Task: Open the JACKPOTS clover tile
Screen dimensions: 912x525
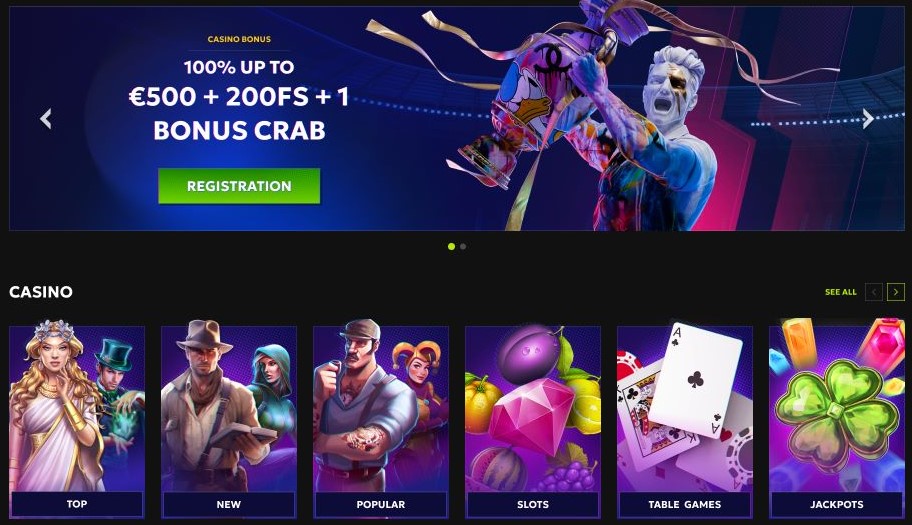Action: click(837, 420)
